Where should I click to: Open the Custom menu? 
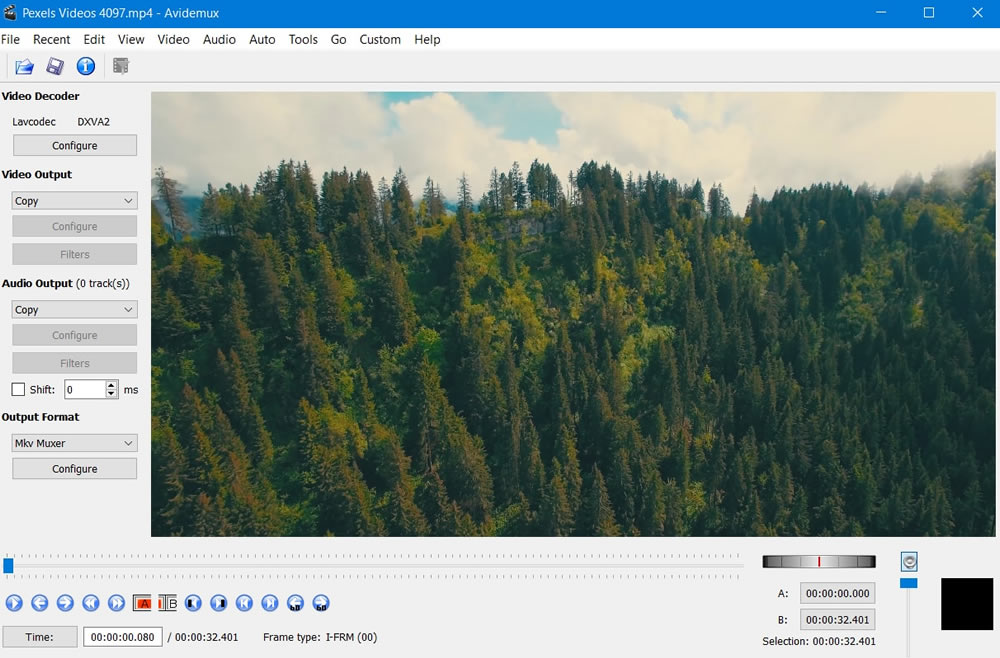pyautogui.click(x=380, y=40)
